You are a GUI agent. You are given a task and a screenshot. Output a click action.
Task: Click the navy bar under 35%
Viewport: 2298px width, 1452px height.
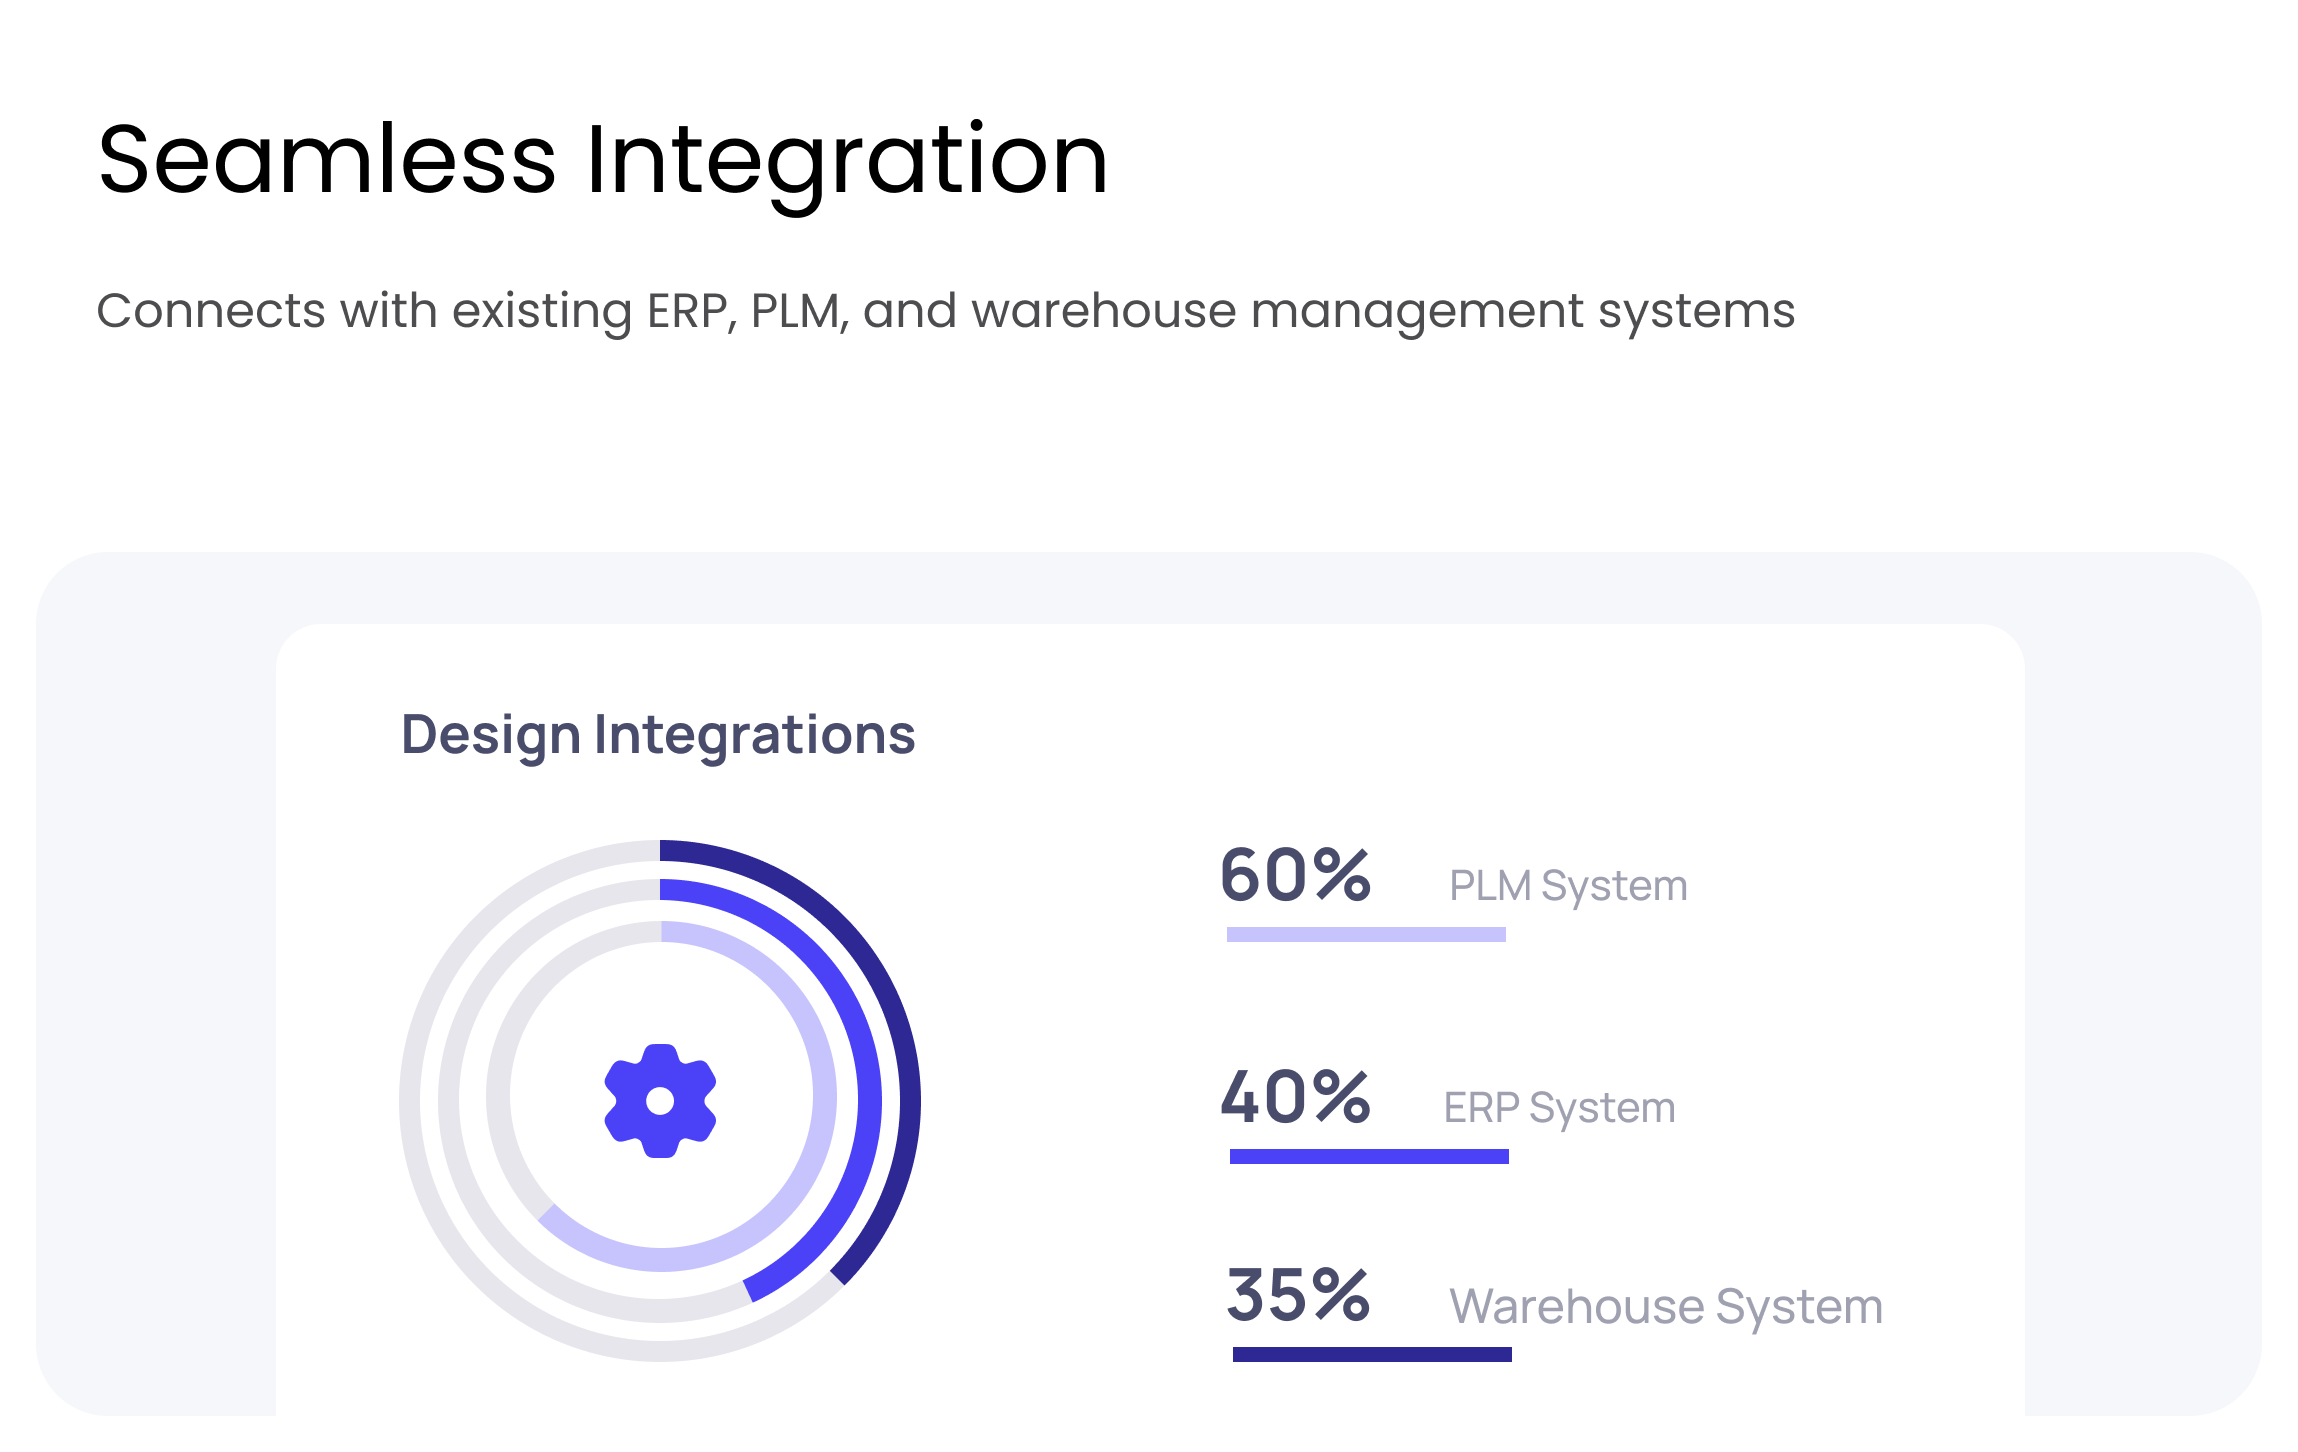(1372, 1354)
